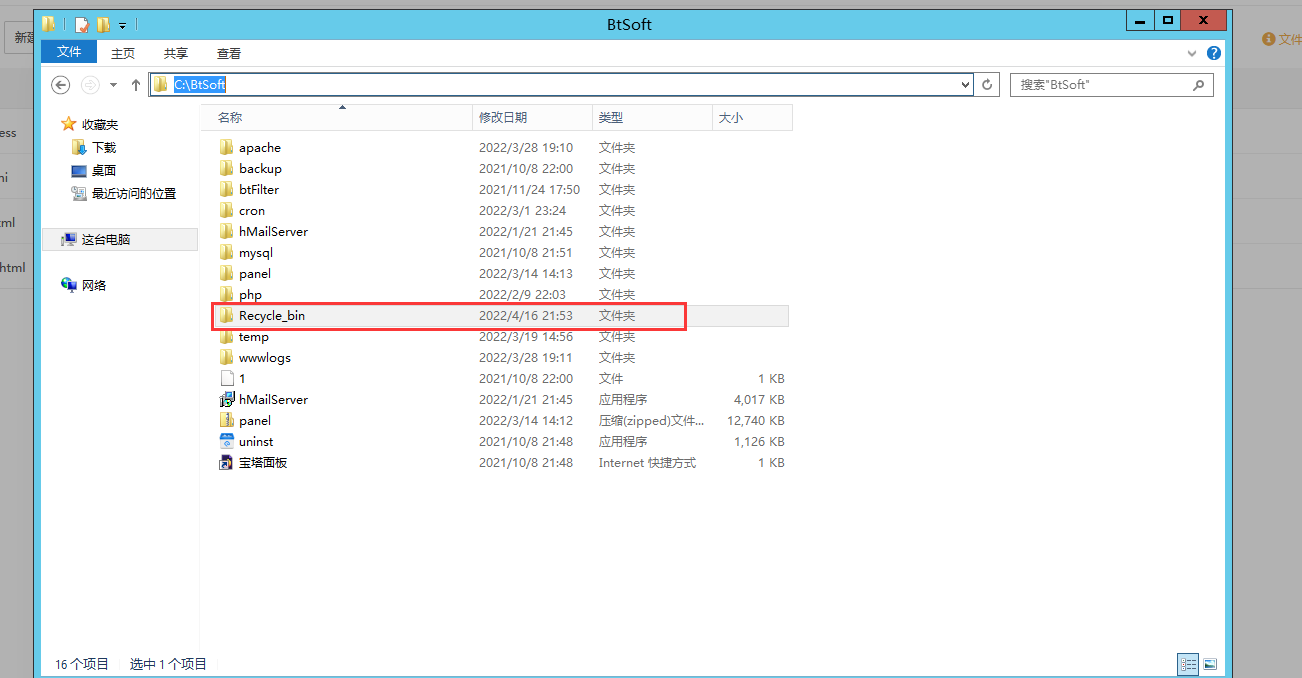Select the hMailServer application icon

(x=226, y=399)
